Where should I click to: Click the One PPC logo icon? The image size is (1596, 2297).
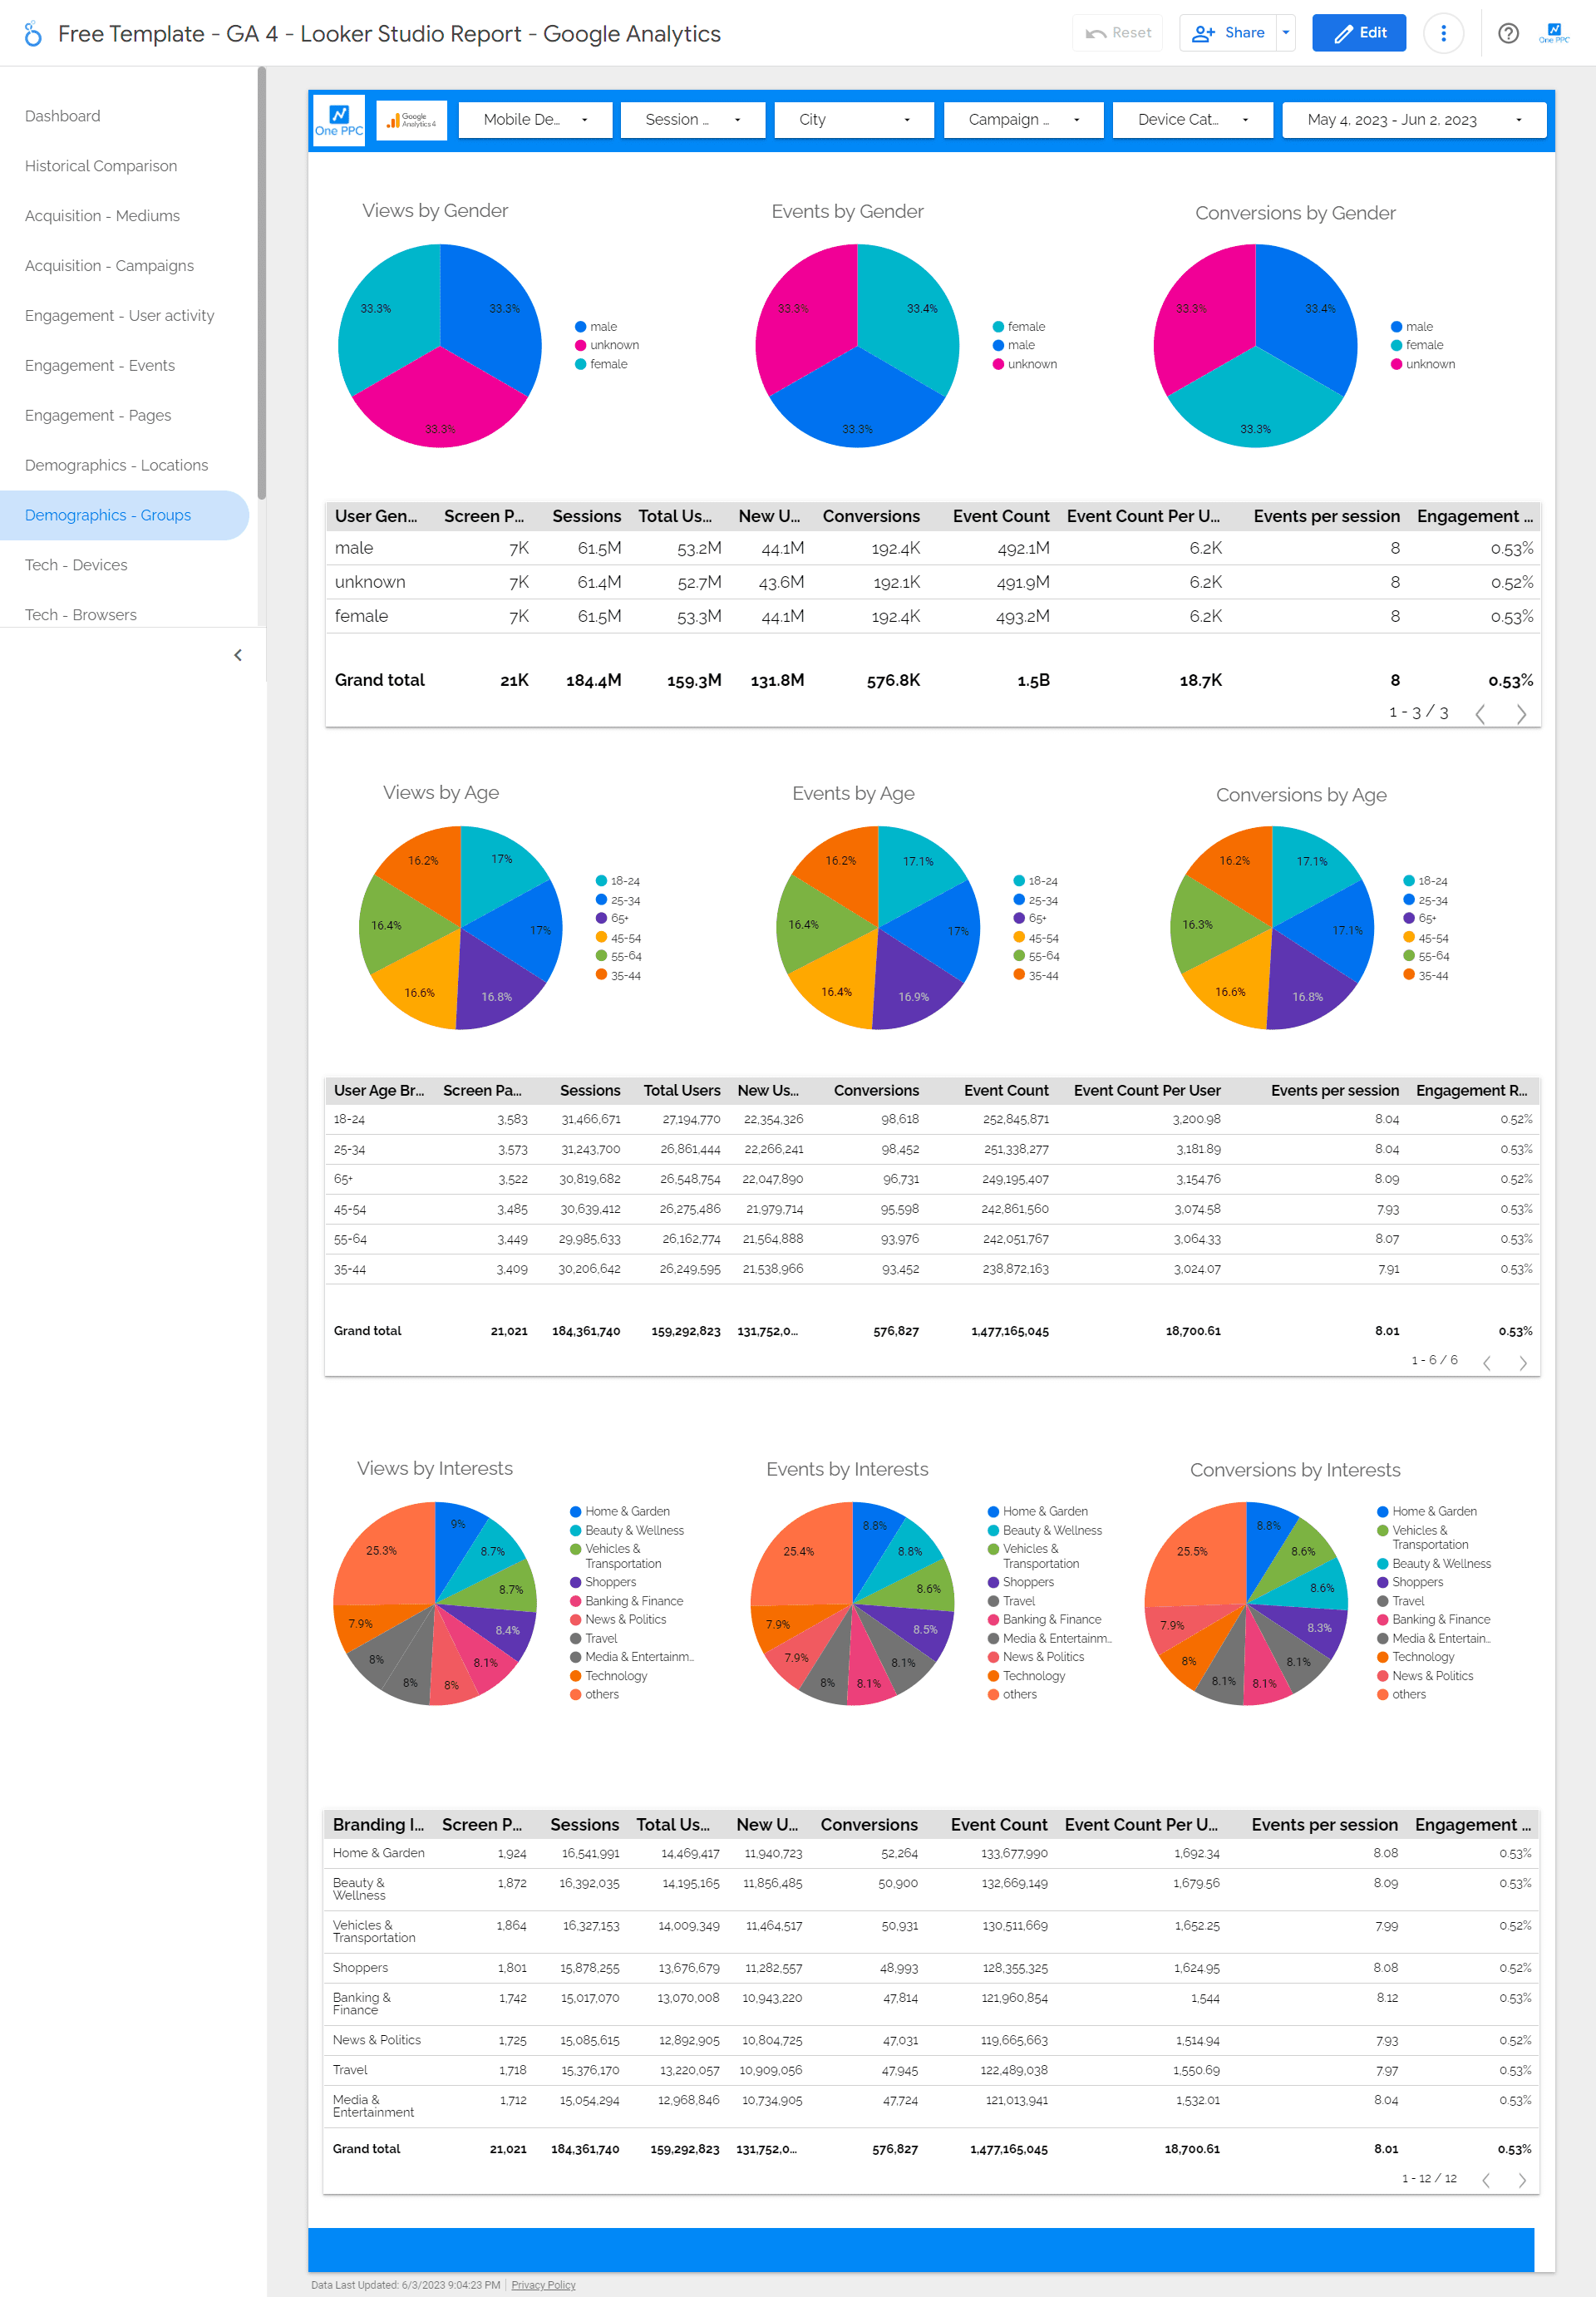(x=337, y=119)
